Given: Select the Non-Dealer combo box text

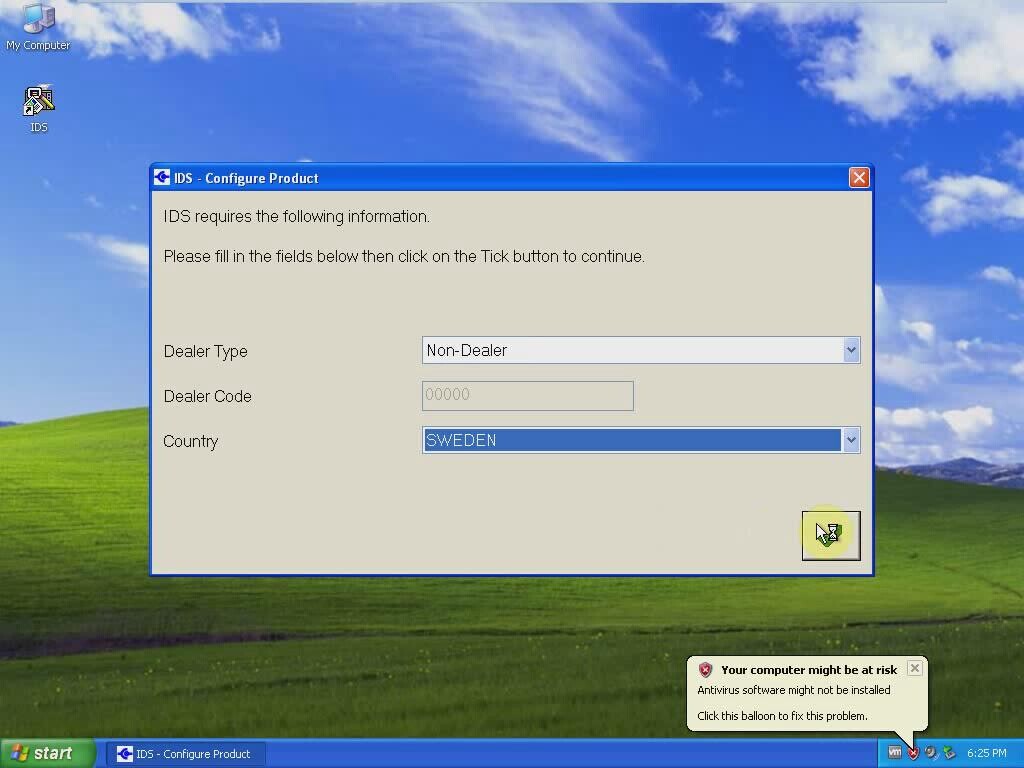Looking at the screenshot, I should pyautogui.click(x=466, y=351).
